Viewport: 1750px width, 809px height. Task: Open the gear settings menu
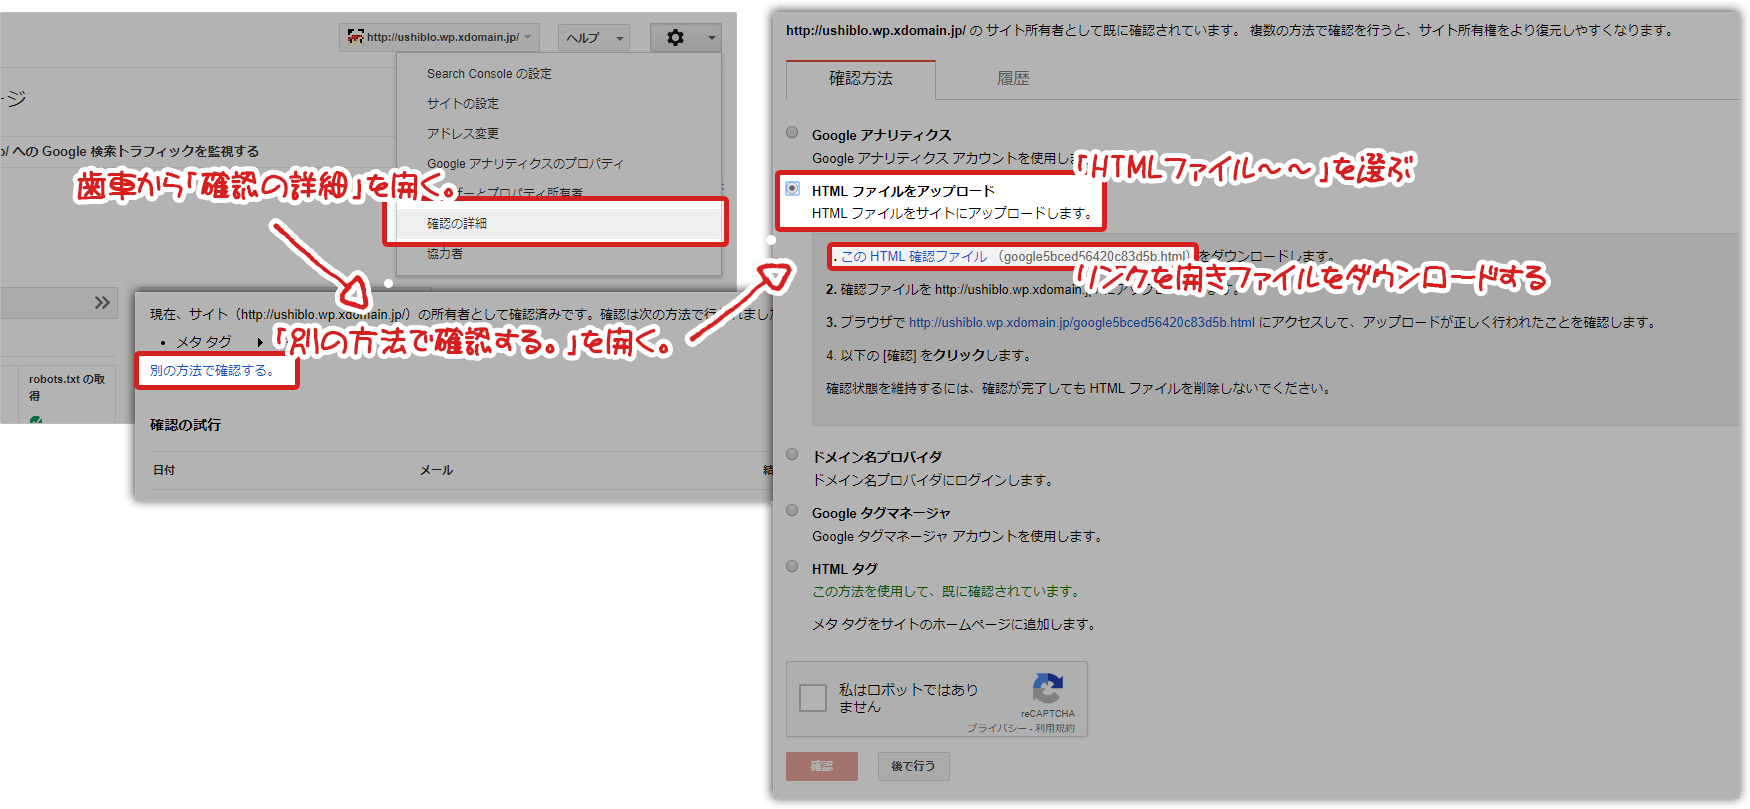(675, 37)
